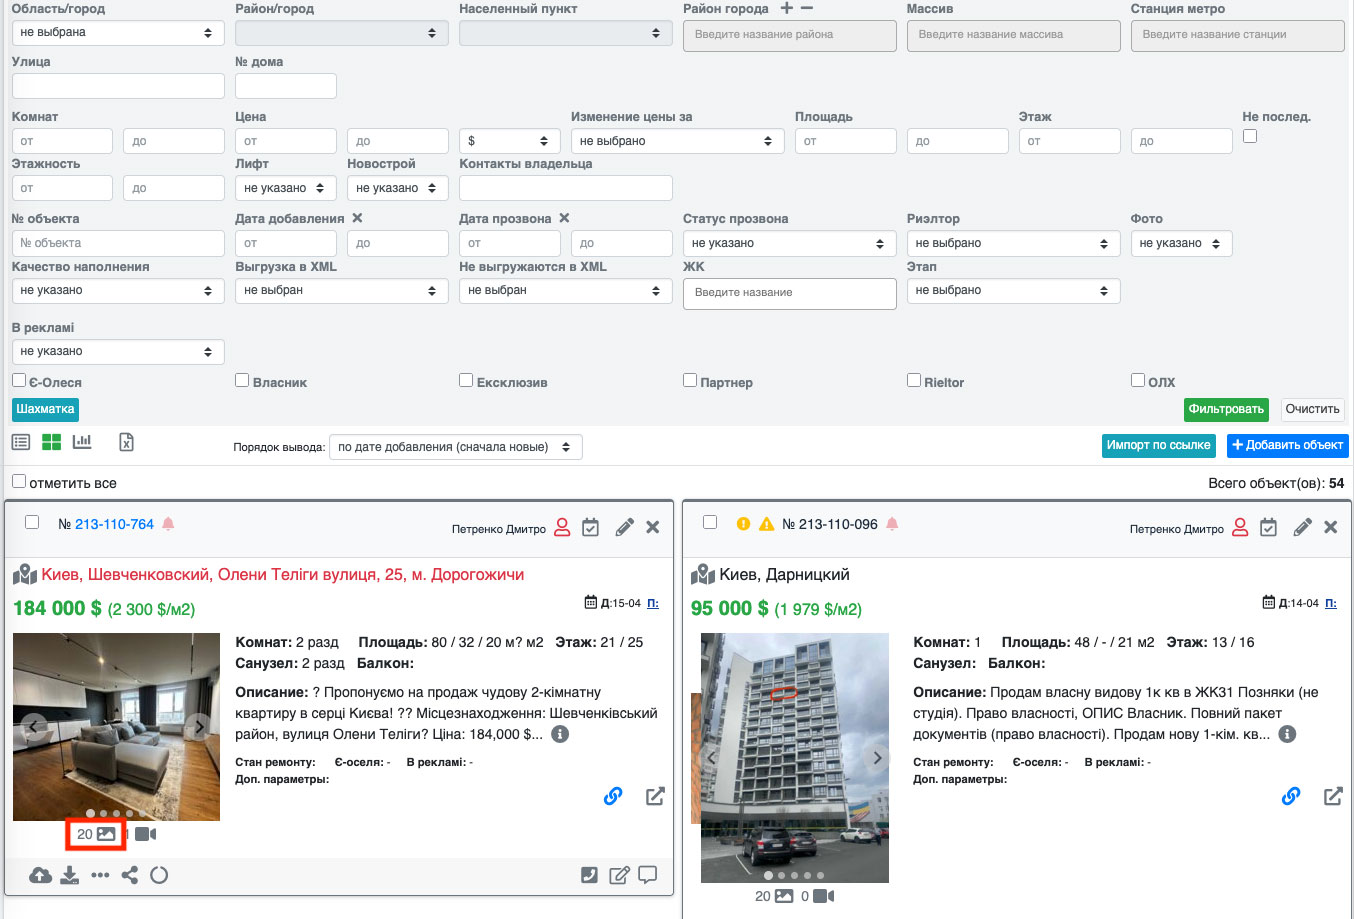
Task: Open the photo count icon on listing 213-110-096
Action: (784, 896)
